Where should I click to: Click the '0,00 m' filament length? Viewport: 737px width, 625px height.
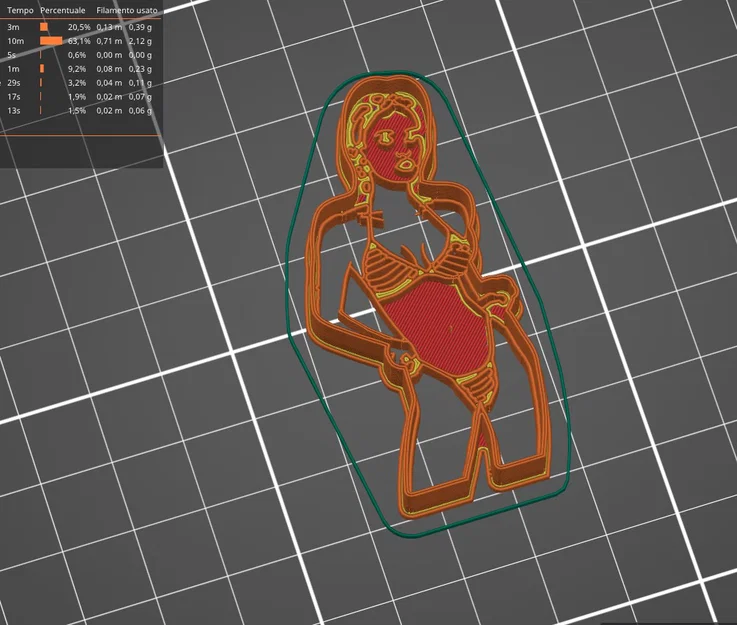click(109, 55)
